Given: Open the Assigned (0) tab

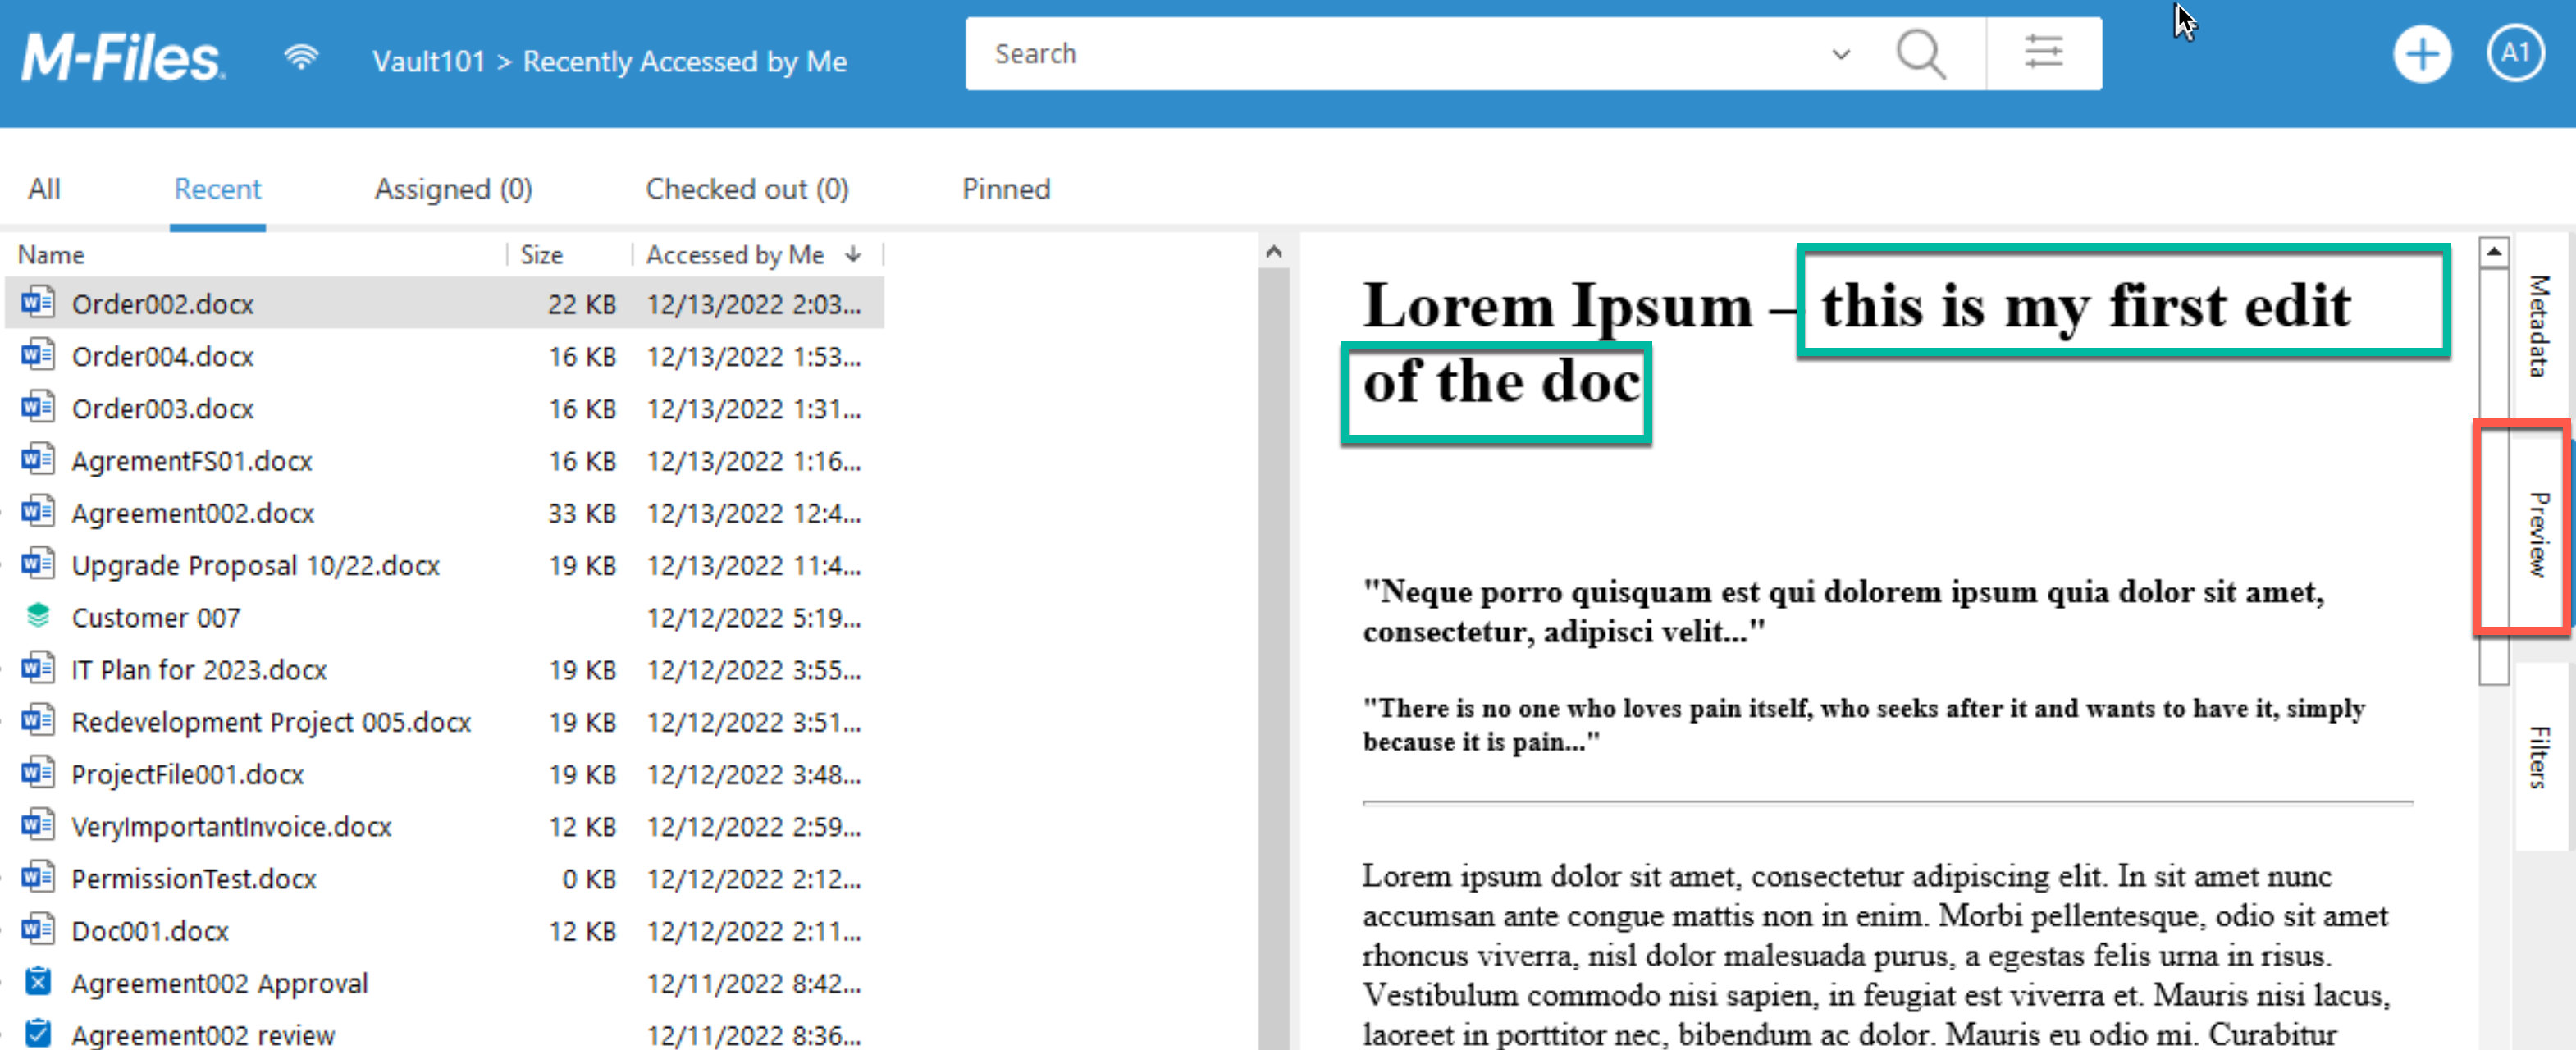Looking at the screenshot, I should [x=453, y=189].
